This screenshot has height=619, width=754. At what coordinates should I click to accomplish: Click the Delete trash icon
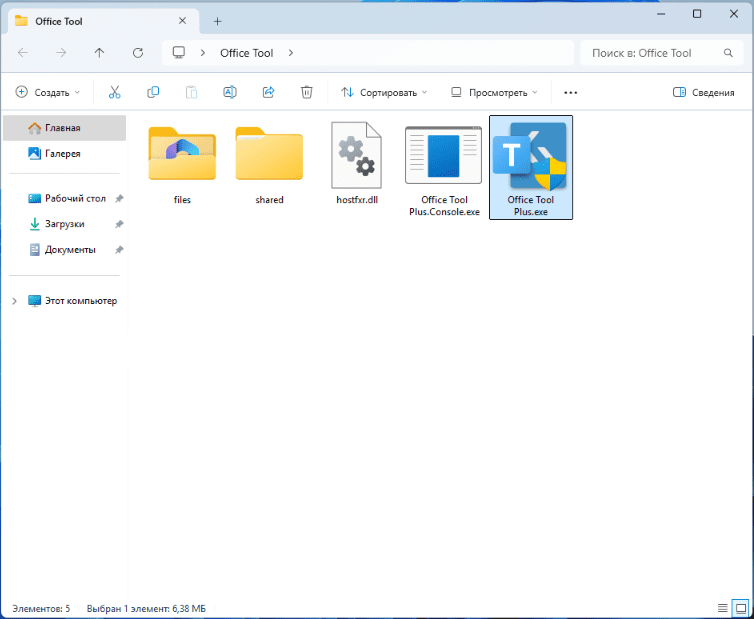click(307, 92)
